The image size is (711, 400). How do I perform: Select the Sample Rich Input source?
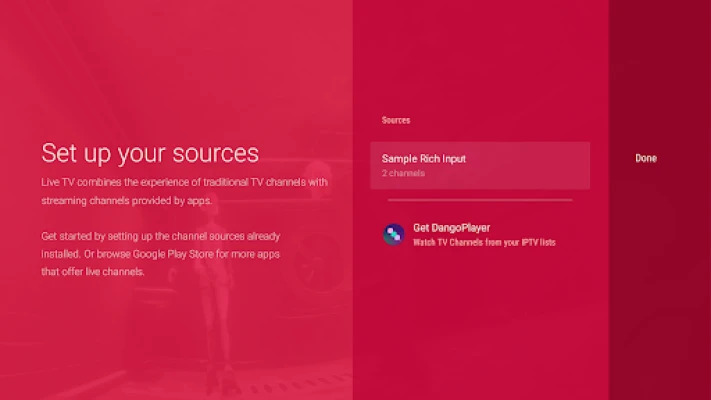[479, 165]
